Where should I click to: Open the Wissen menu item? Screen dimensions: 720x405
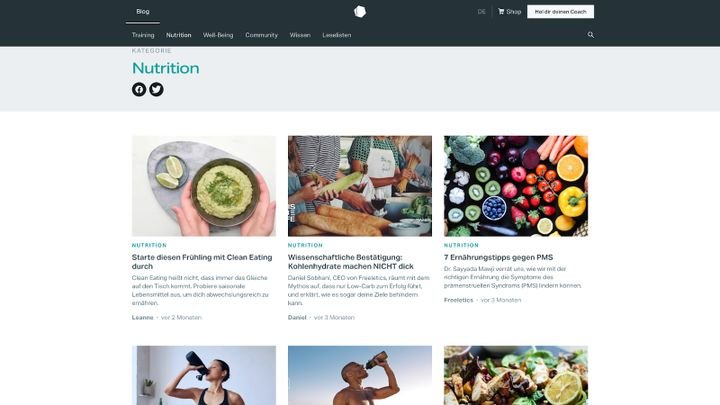[300, 35]
